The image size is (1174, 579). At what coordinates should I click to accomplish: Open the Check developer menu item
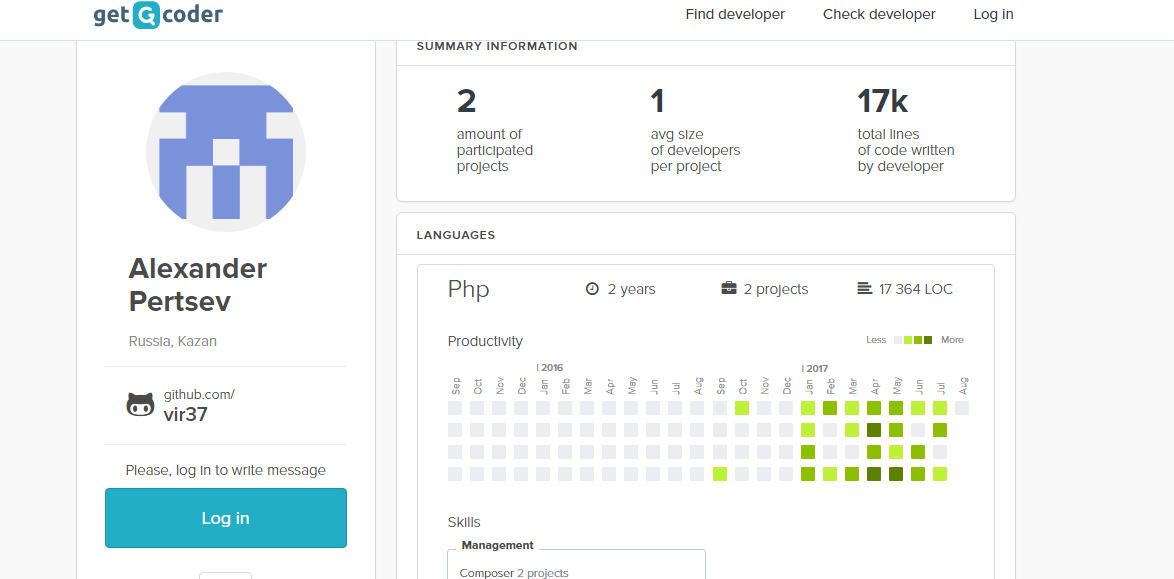(x=879, y=14)
